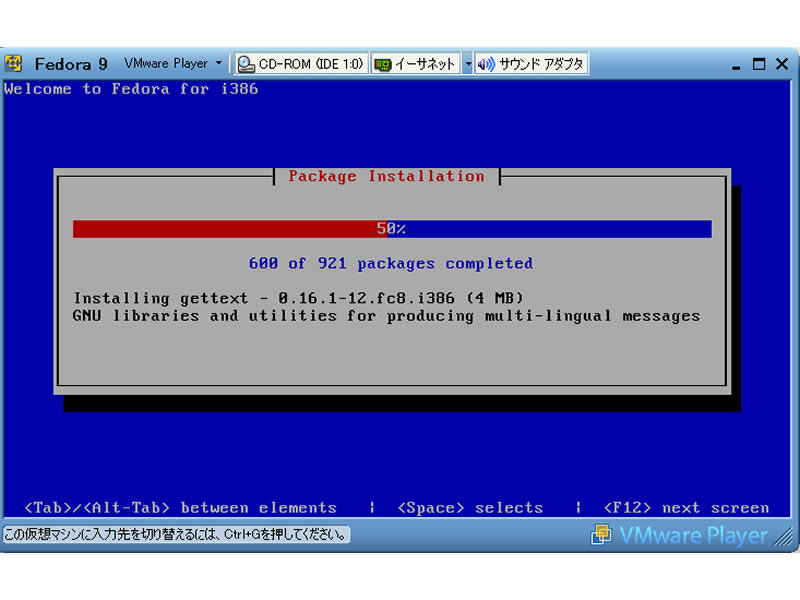The width and height of the screenshot is (800, 600).
Task: Click the "Welcome to Fedora for i386" header
Action: coord(131,89)
